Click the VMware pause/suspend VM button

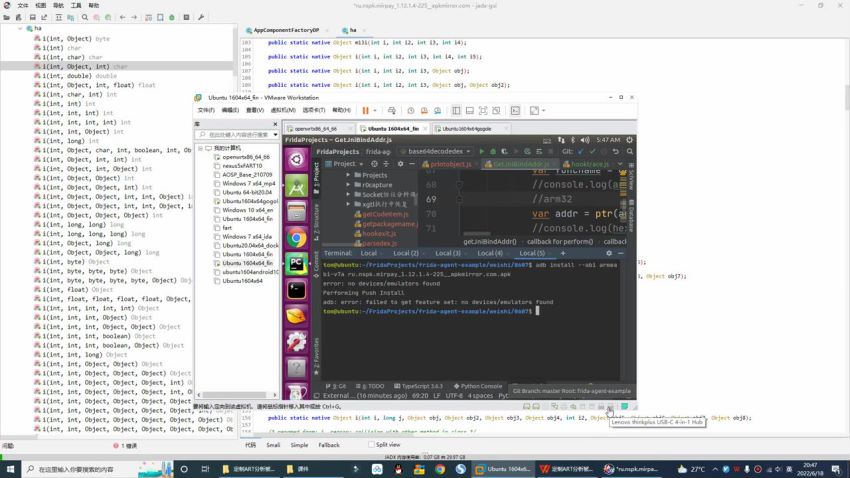(365, 110)
